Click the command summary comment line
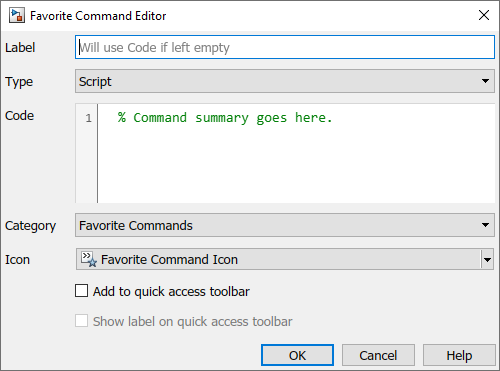The height and width of the screenshot is (371, 500). point(225,118)
